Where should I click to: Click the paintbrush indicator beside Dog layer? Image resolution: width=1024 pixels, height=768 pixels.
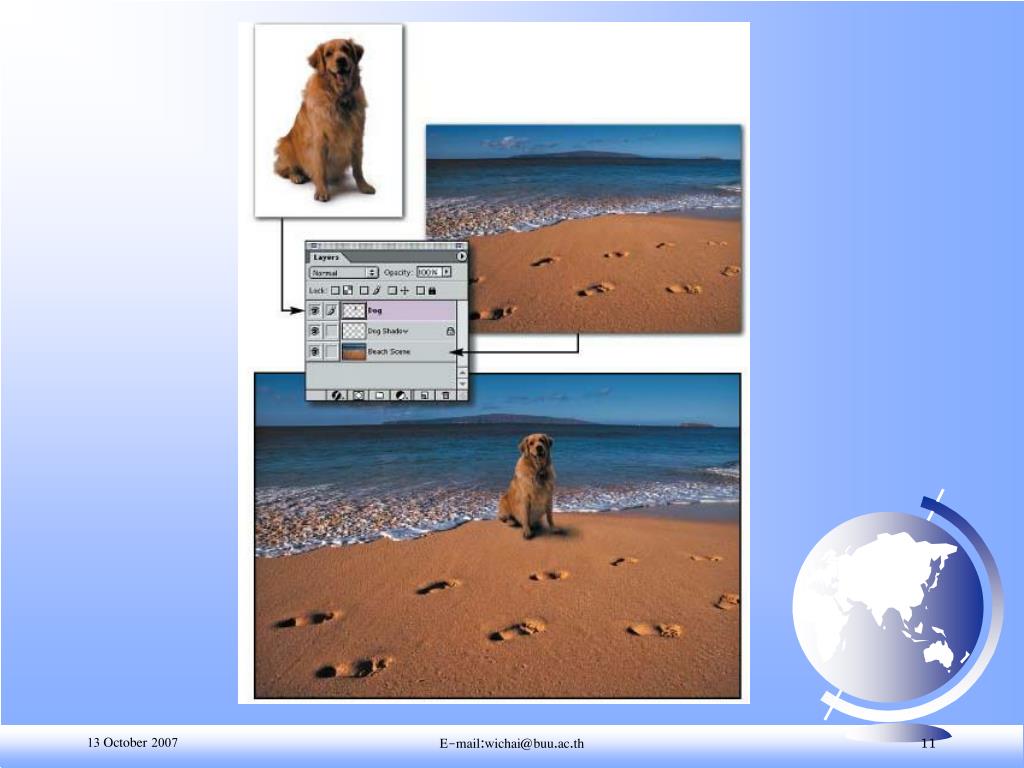click(x=331, y=311)
